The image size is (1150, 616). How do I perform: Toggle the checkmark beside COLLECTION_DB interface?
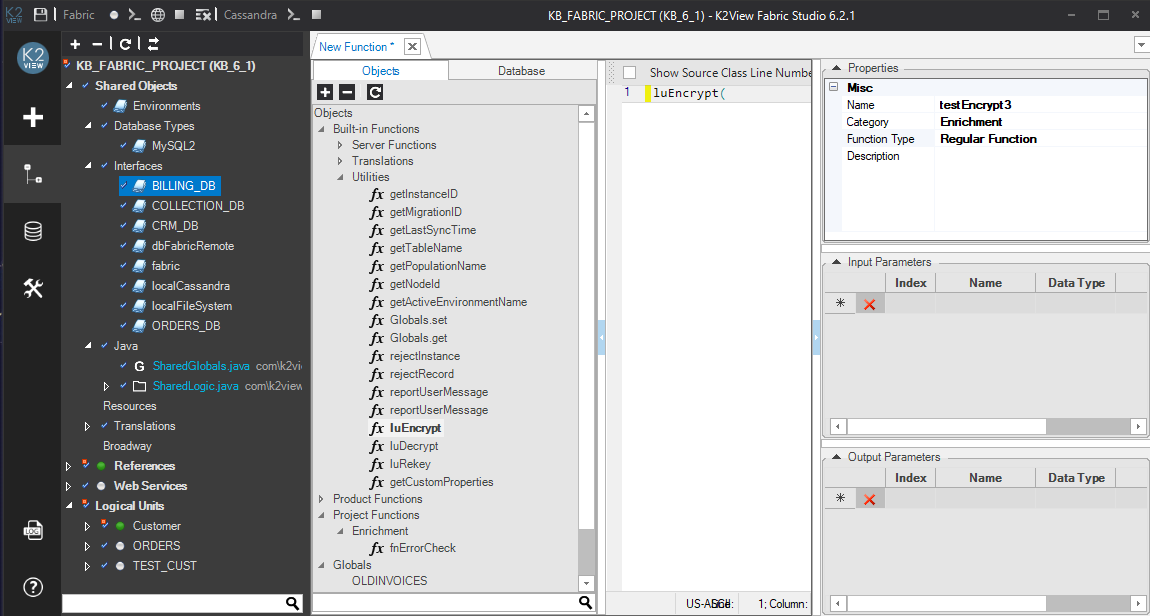pos(124,206)
